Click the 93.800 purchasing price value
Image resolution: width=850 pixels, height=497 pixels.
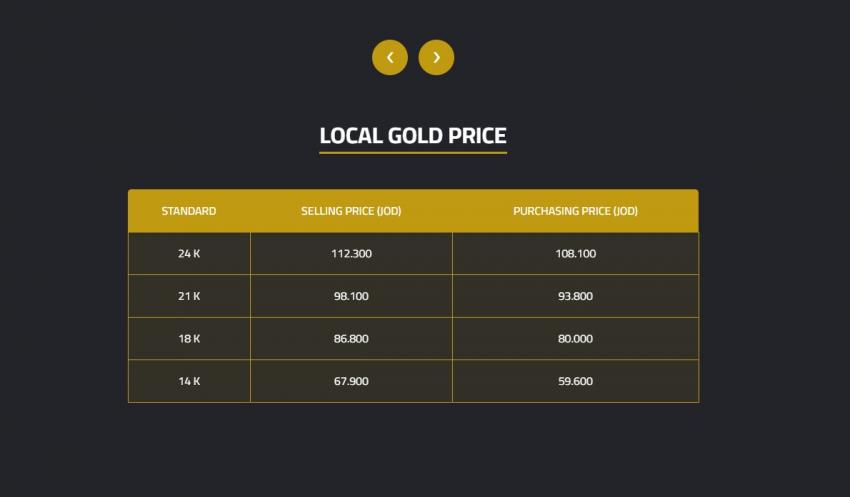pos(575,296)
